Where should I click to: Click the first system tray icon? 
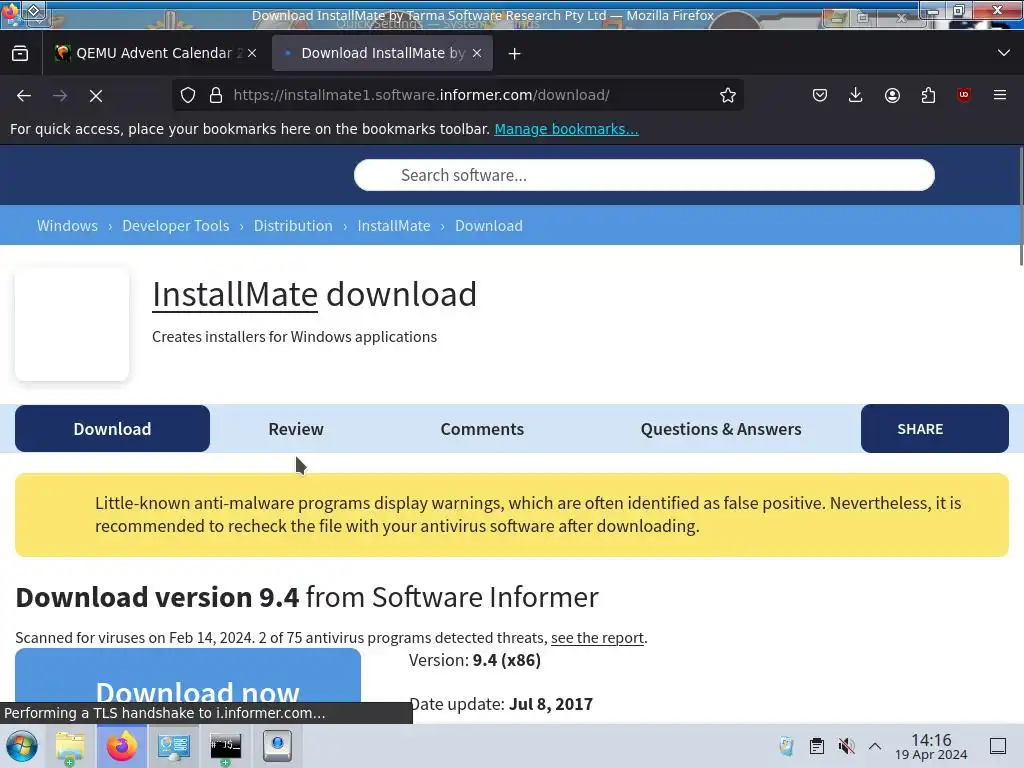pyautogui.click(x=787, y=746)
